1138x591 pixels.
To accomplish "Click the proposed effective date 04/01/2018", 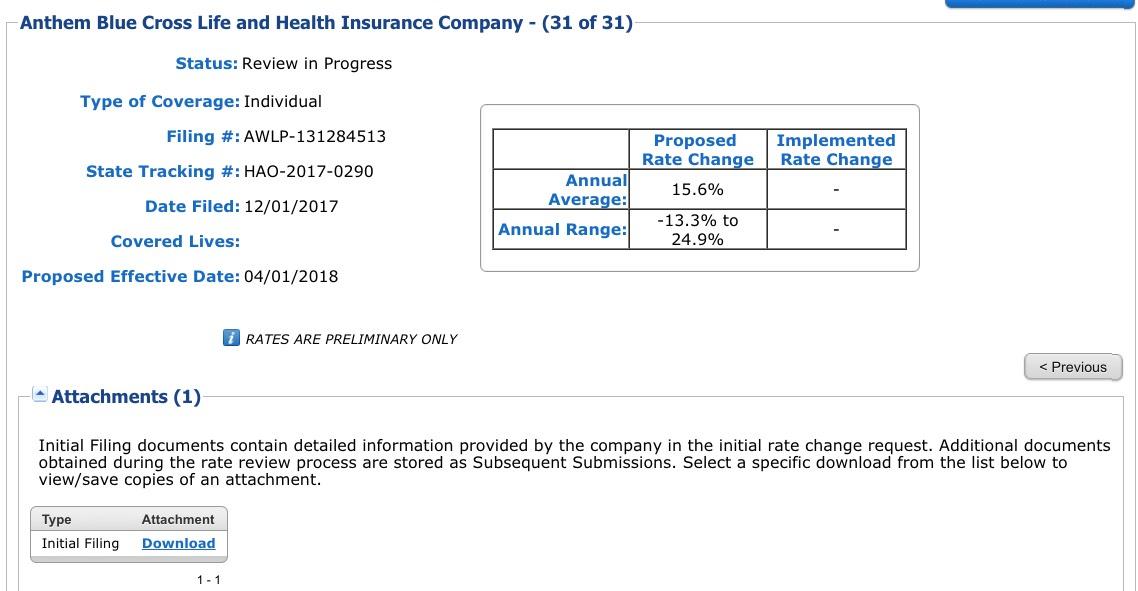I will pos(291,276).
